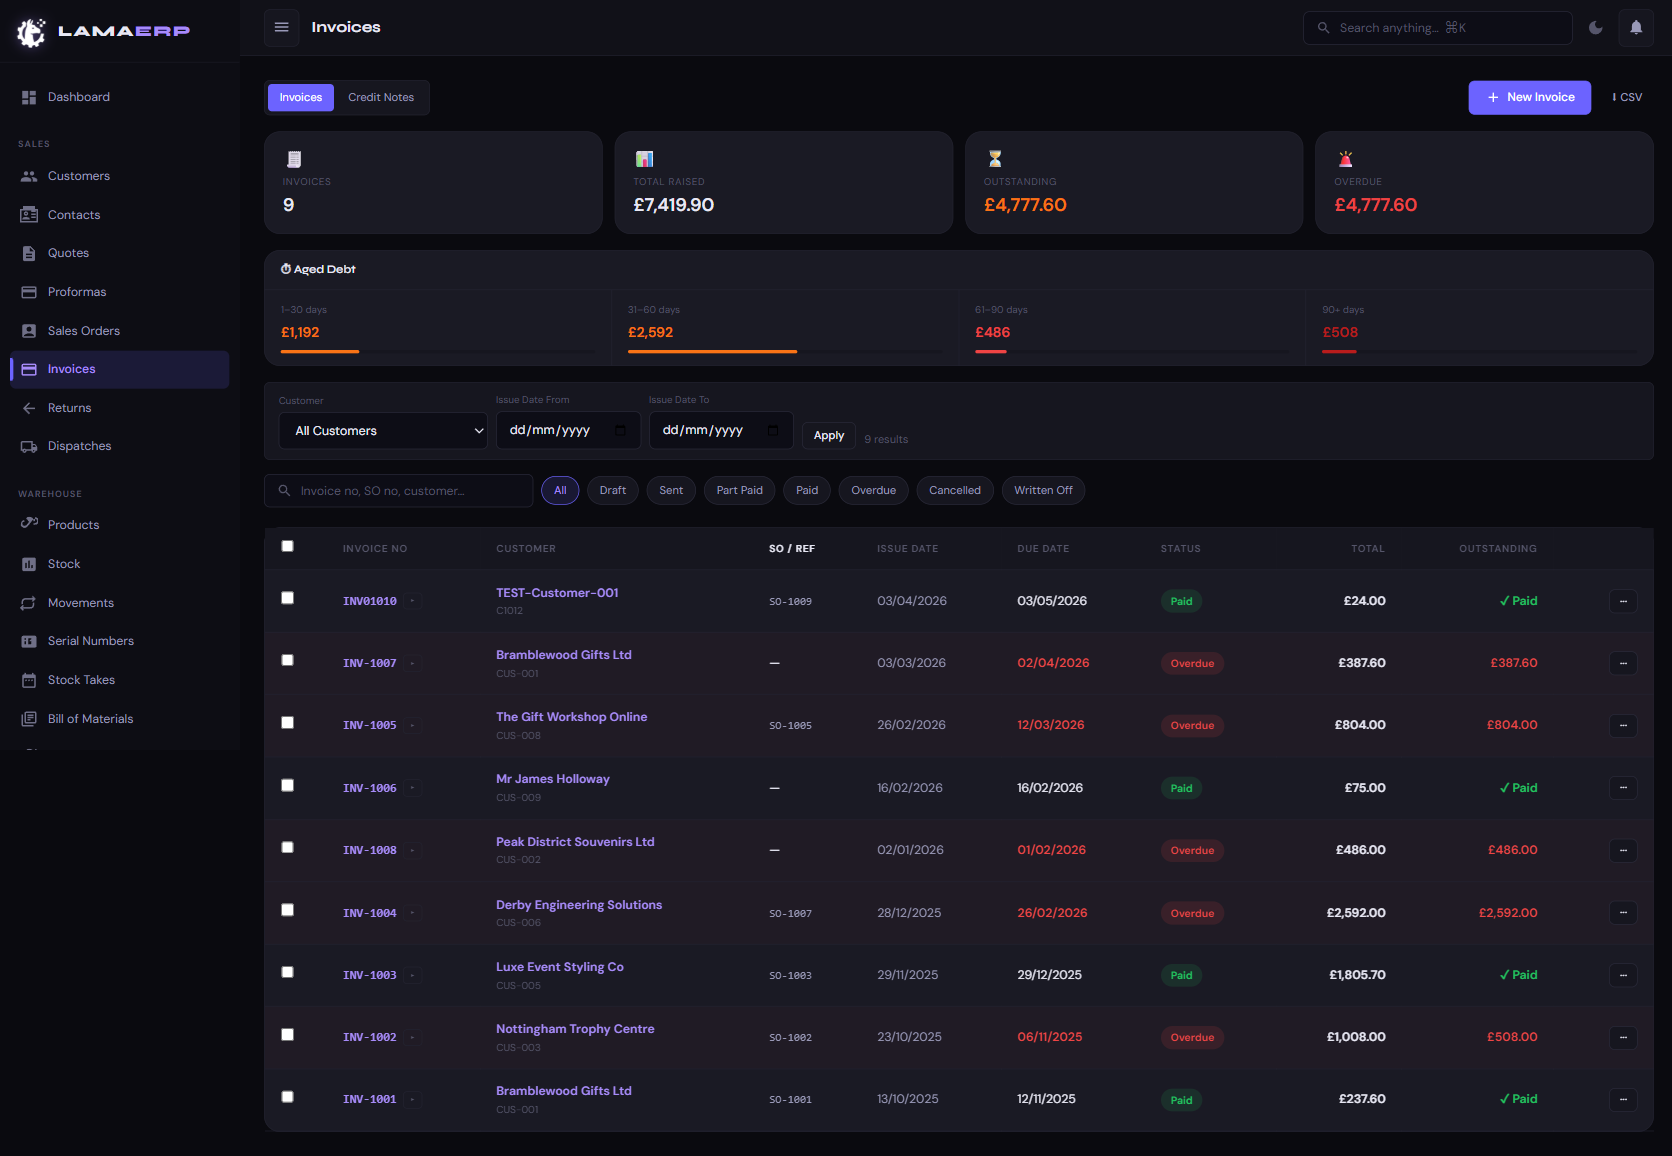Click the Dashboard sidebar icon
This screenshot has width=1672, height=1156.
pos(29,97)
